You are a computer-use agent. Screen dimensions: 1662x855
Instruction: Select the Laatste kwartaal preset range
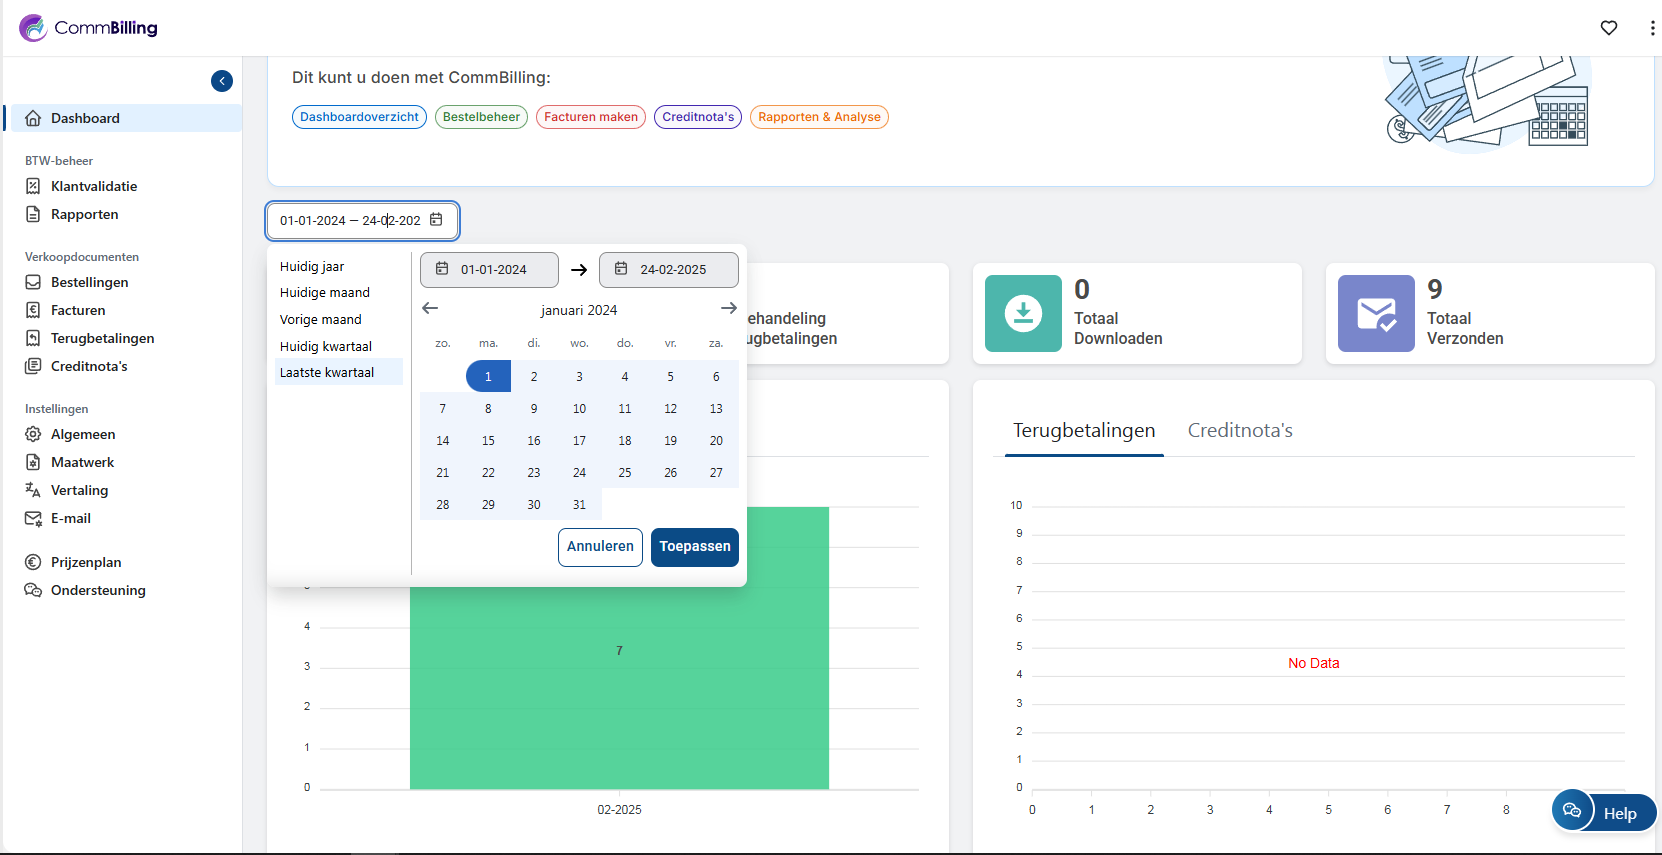pos(327,372)
